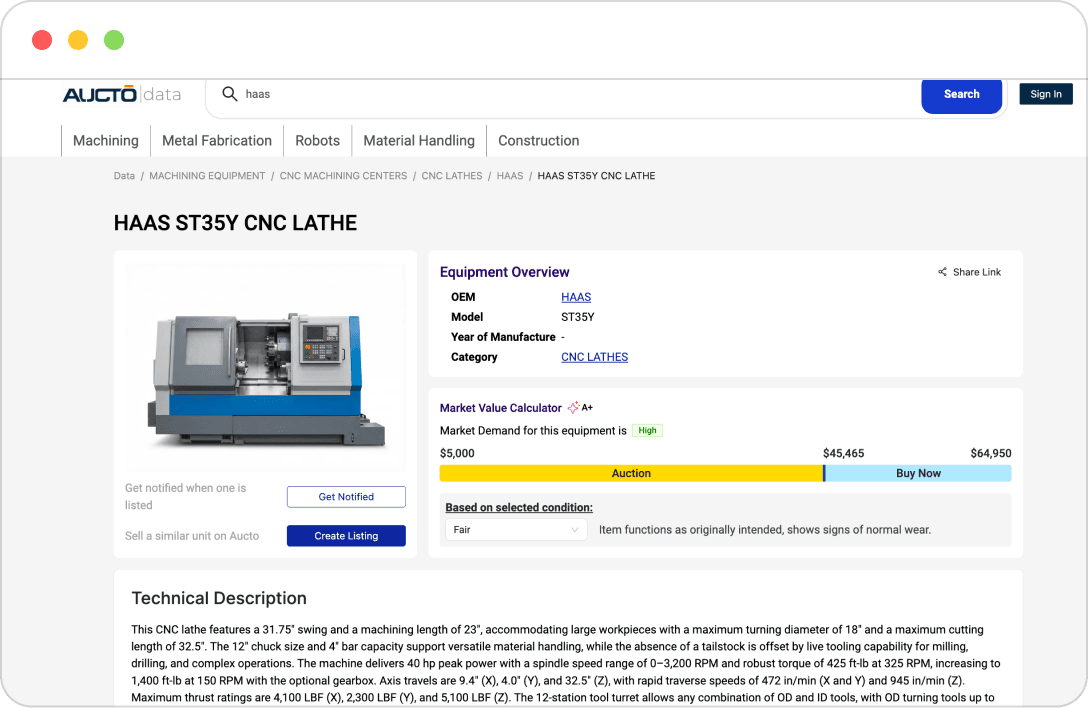Image resolution: width=1088 pixels, height=708 pixels.
Task: Click the Market Value Calculator title
Action: point(501,408)
